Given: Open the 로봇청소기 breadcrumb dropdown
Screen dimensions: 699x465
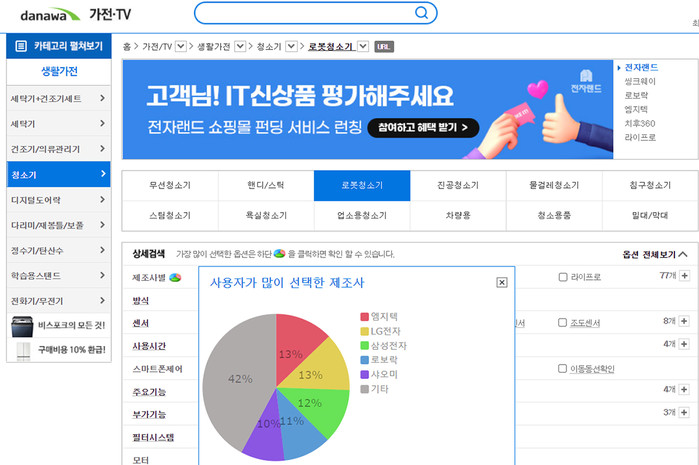Looking at the screenshot, I should pos(362,46).
